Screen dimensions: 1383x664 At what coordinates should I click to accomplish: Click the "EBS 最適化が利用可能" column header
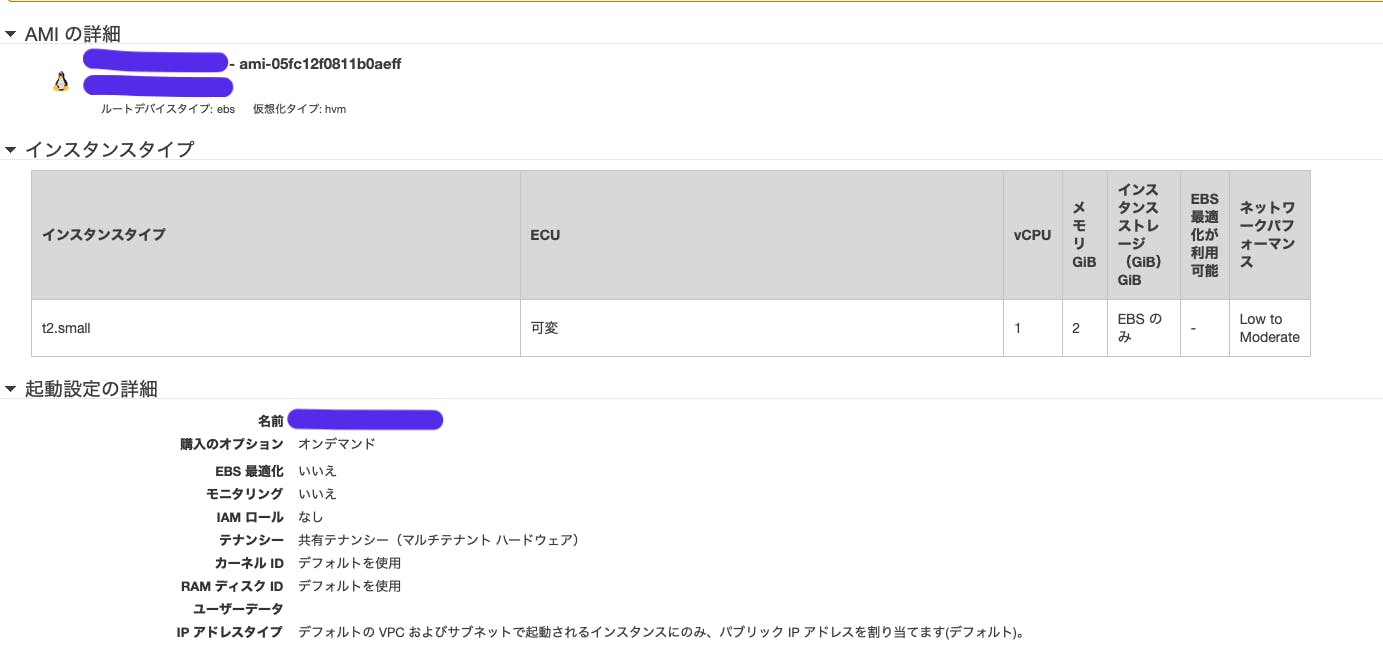pyautogui.click(x=1204, y=234)
